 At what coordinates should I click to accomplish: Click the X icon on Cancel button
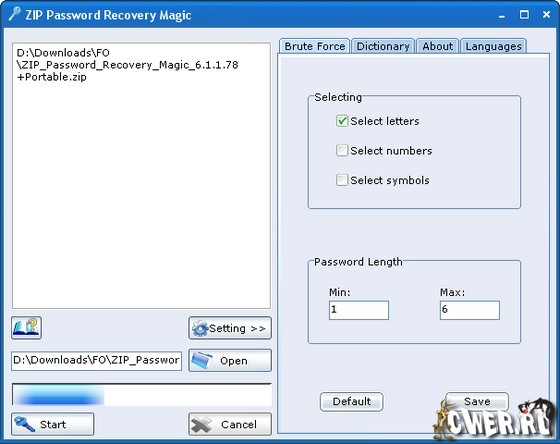click(x=201, y=424)
